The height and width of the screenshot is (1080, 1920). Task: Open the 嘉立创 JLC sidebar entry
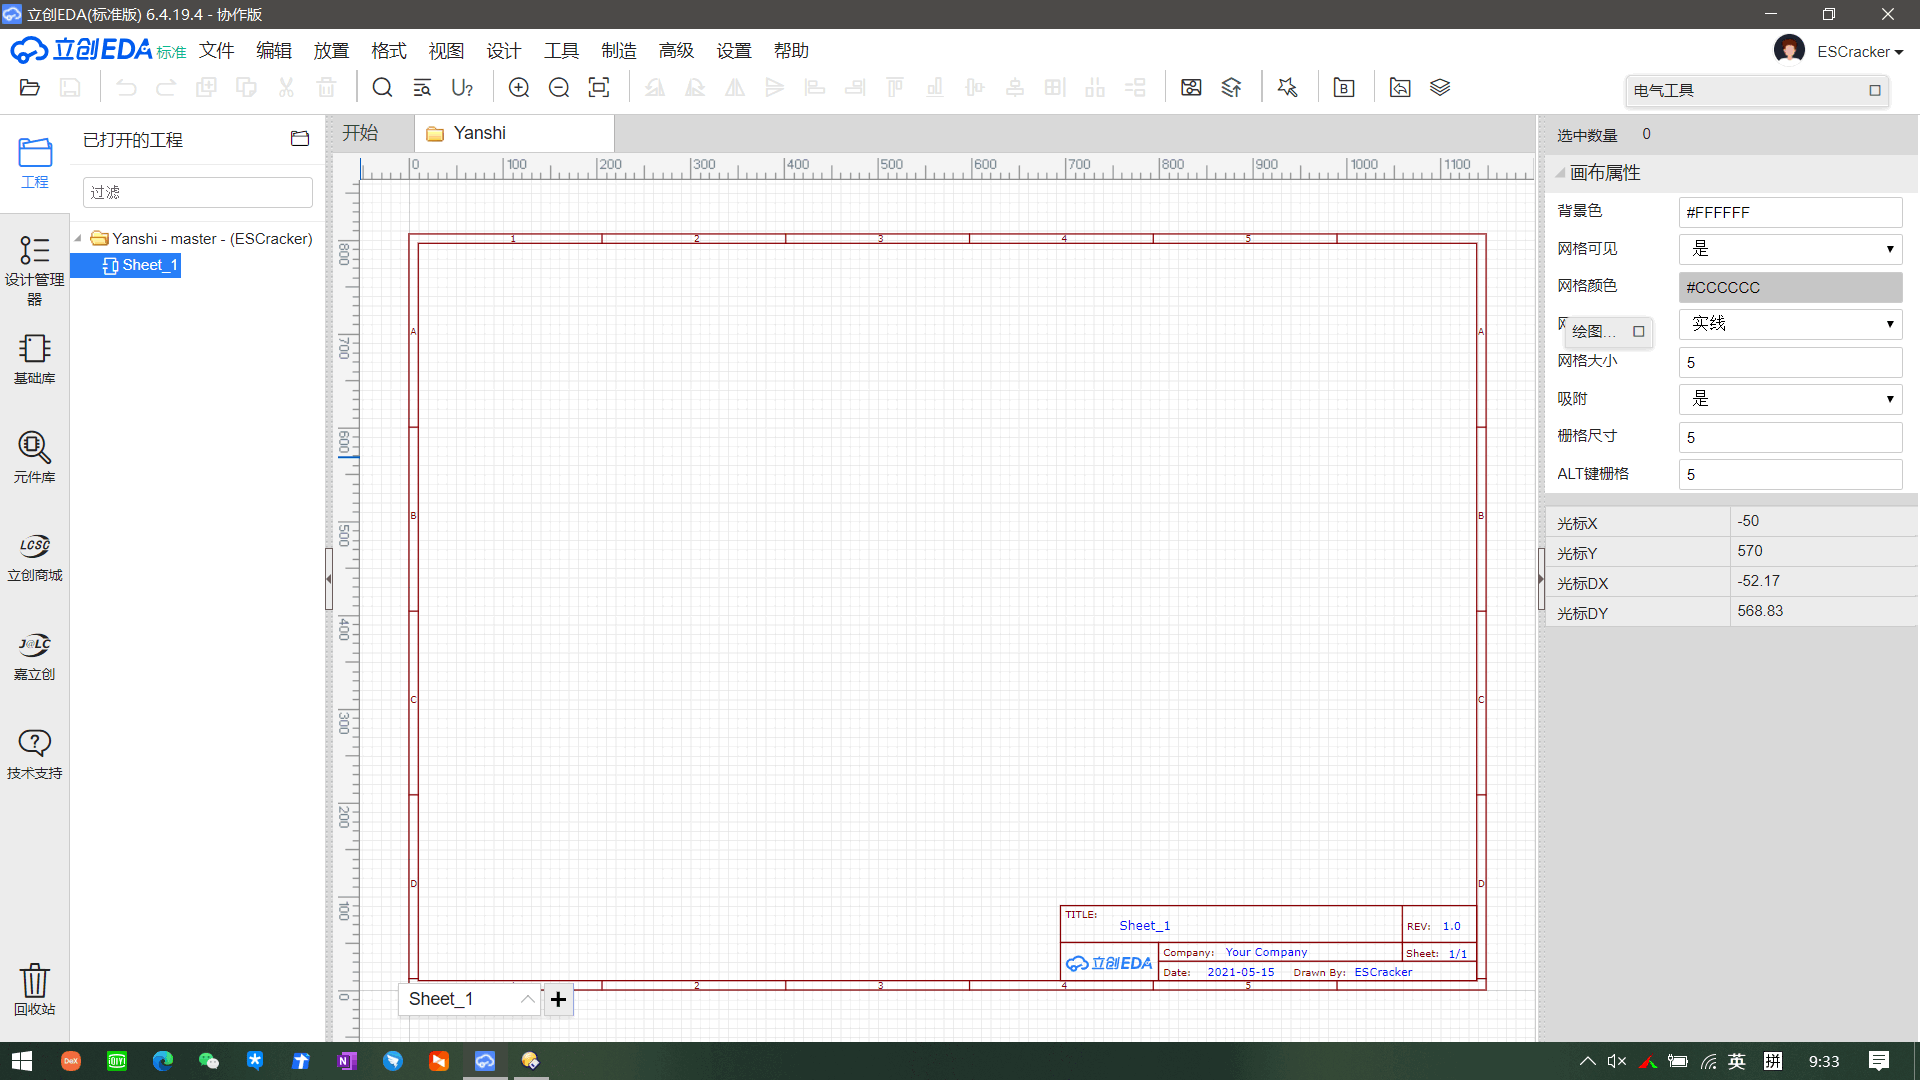(x=35, y=656)
